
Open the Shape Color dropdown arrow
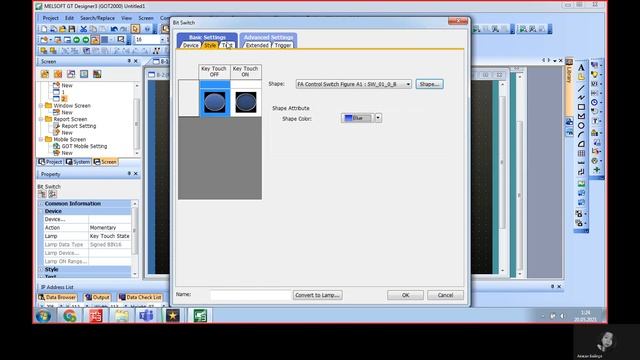pyautogui.click(x=378, y=118)
